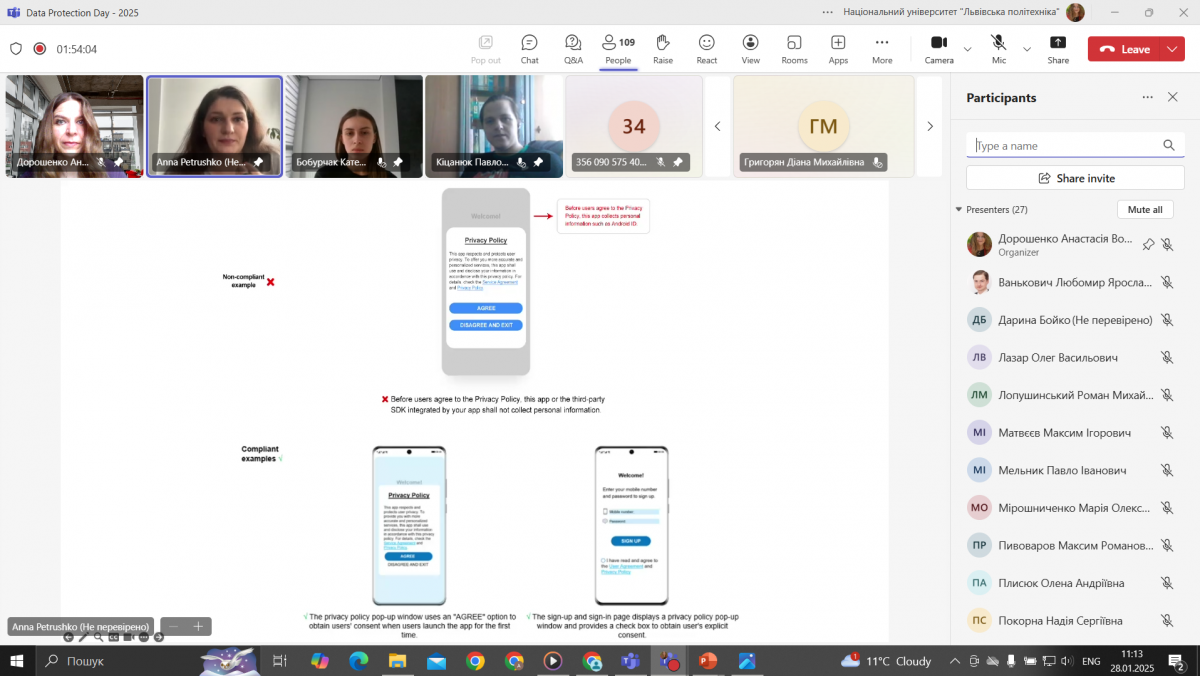The image size is (1200, 676).
Task: Open the View layout options
Action: (750, 48)
